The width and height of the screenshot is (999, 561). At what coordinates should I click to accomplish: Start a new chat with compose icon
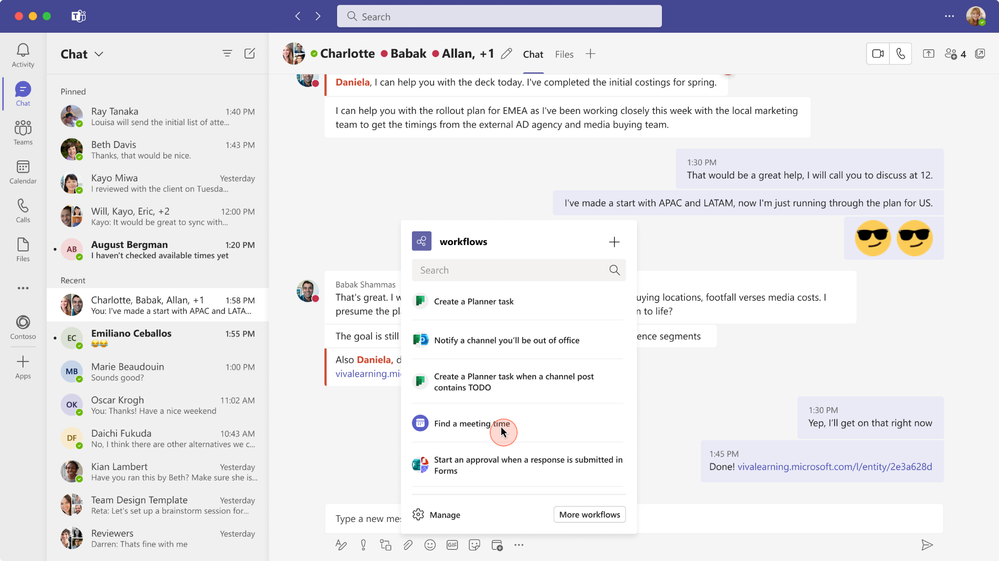250,53
